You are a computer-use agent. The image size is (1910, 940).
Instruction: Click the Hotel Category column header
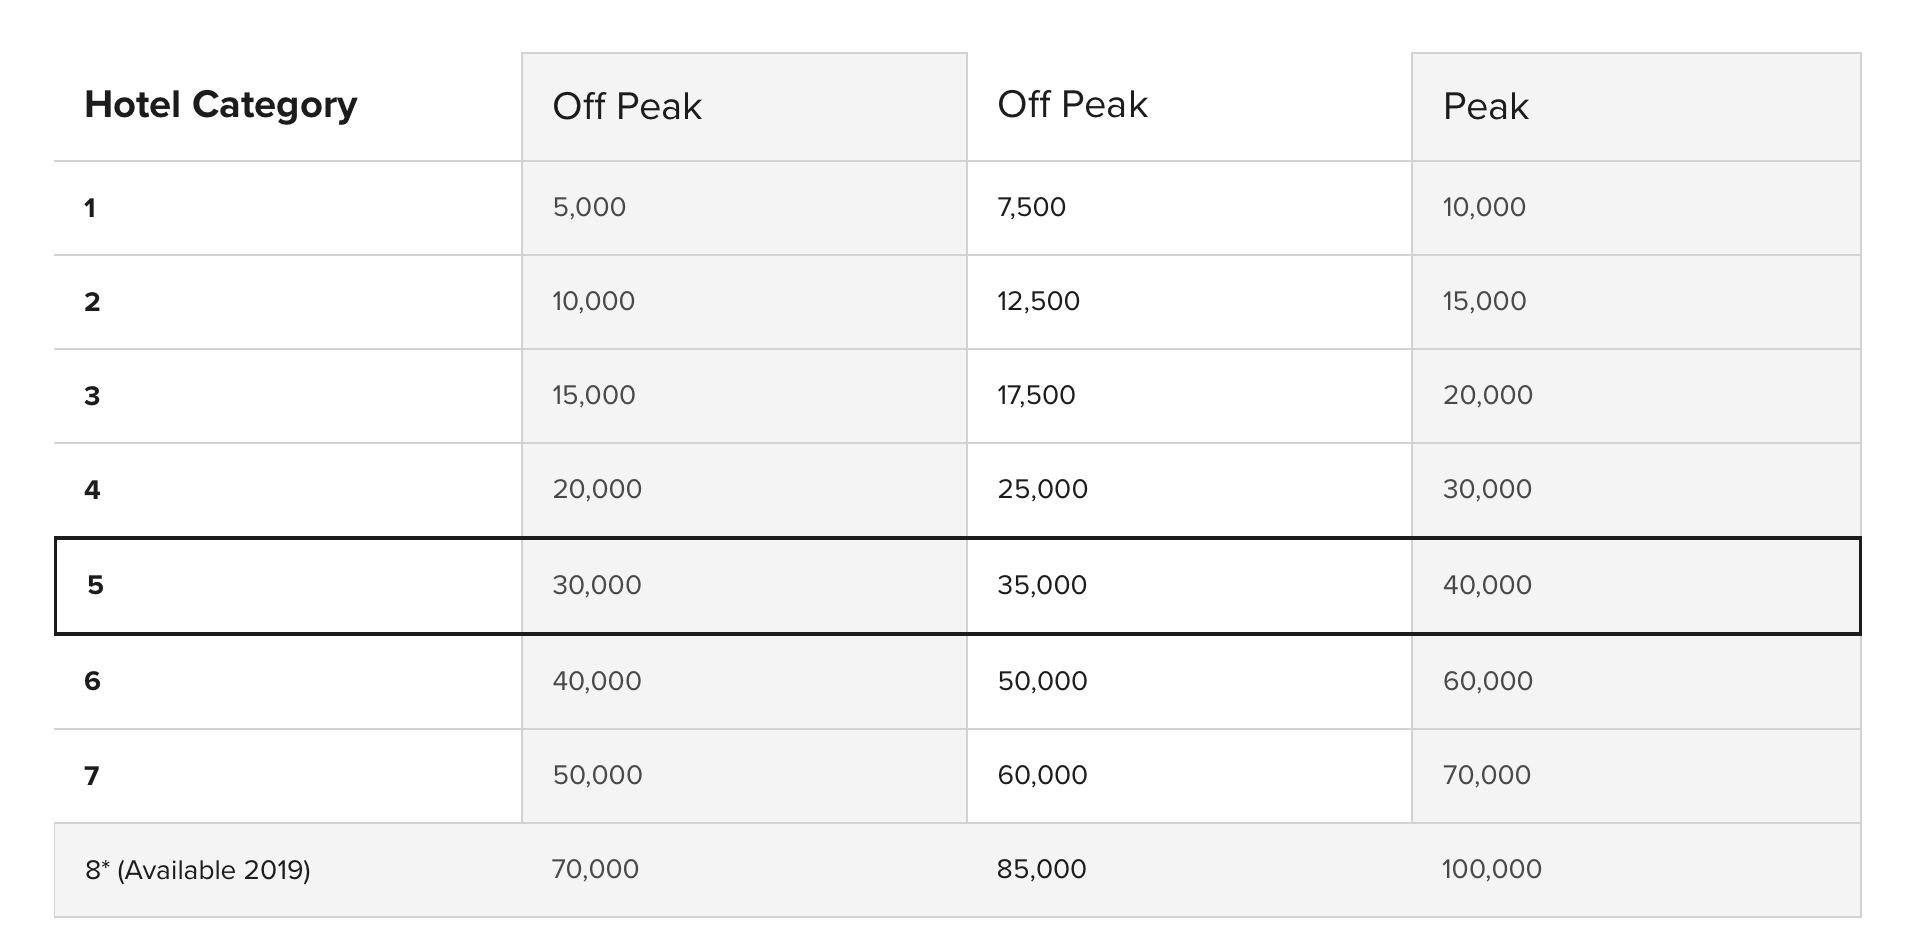tap(220, 105)
